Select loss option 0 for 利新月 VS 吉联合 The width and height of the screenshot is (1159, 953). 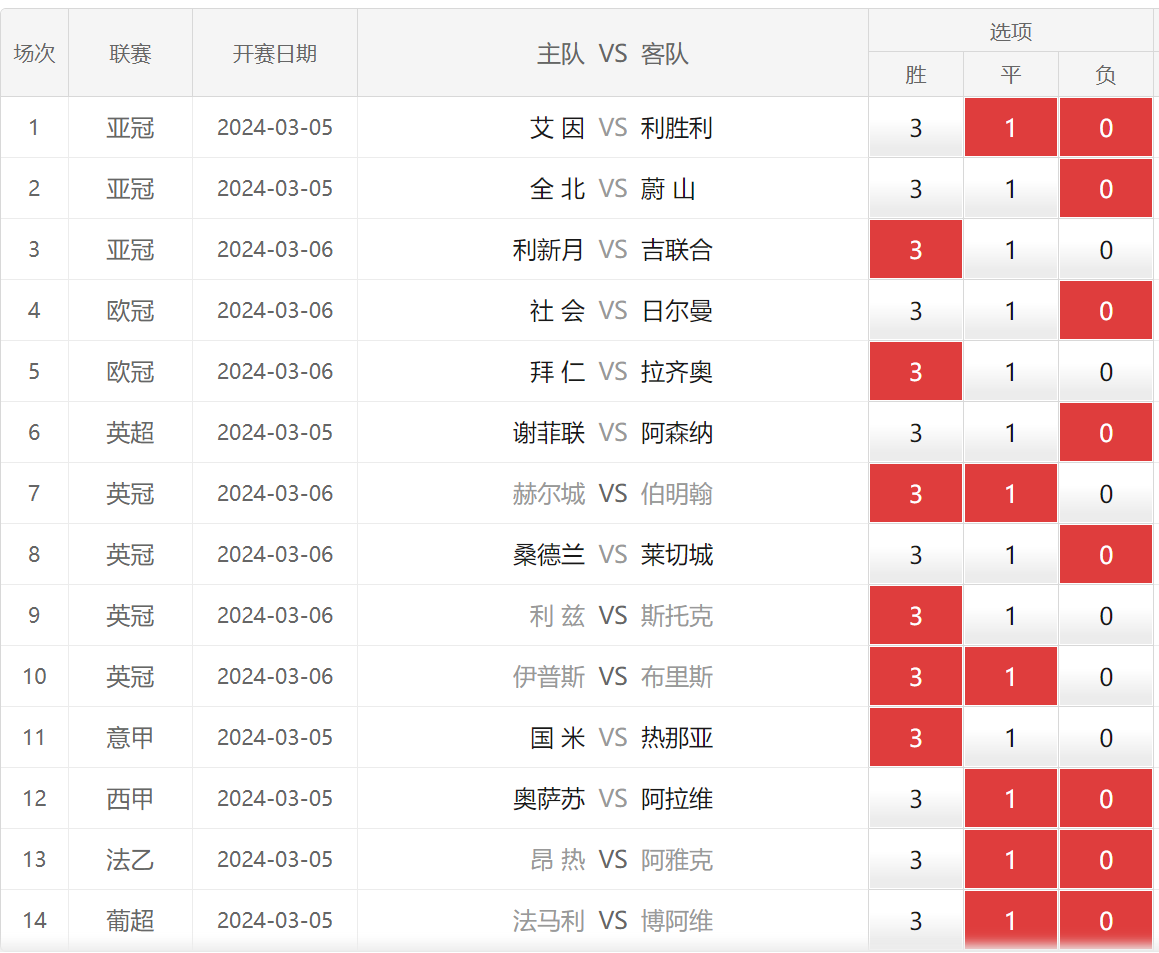click(x=1106, y=249)
